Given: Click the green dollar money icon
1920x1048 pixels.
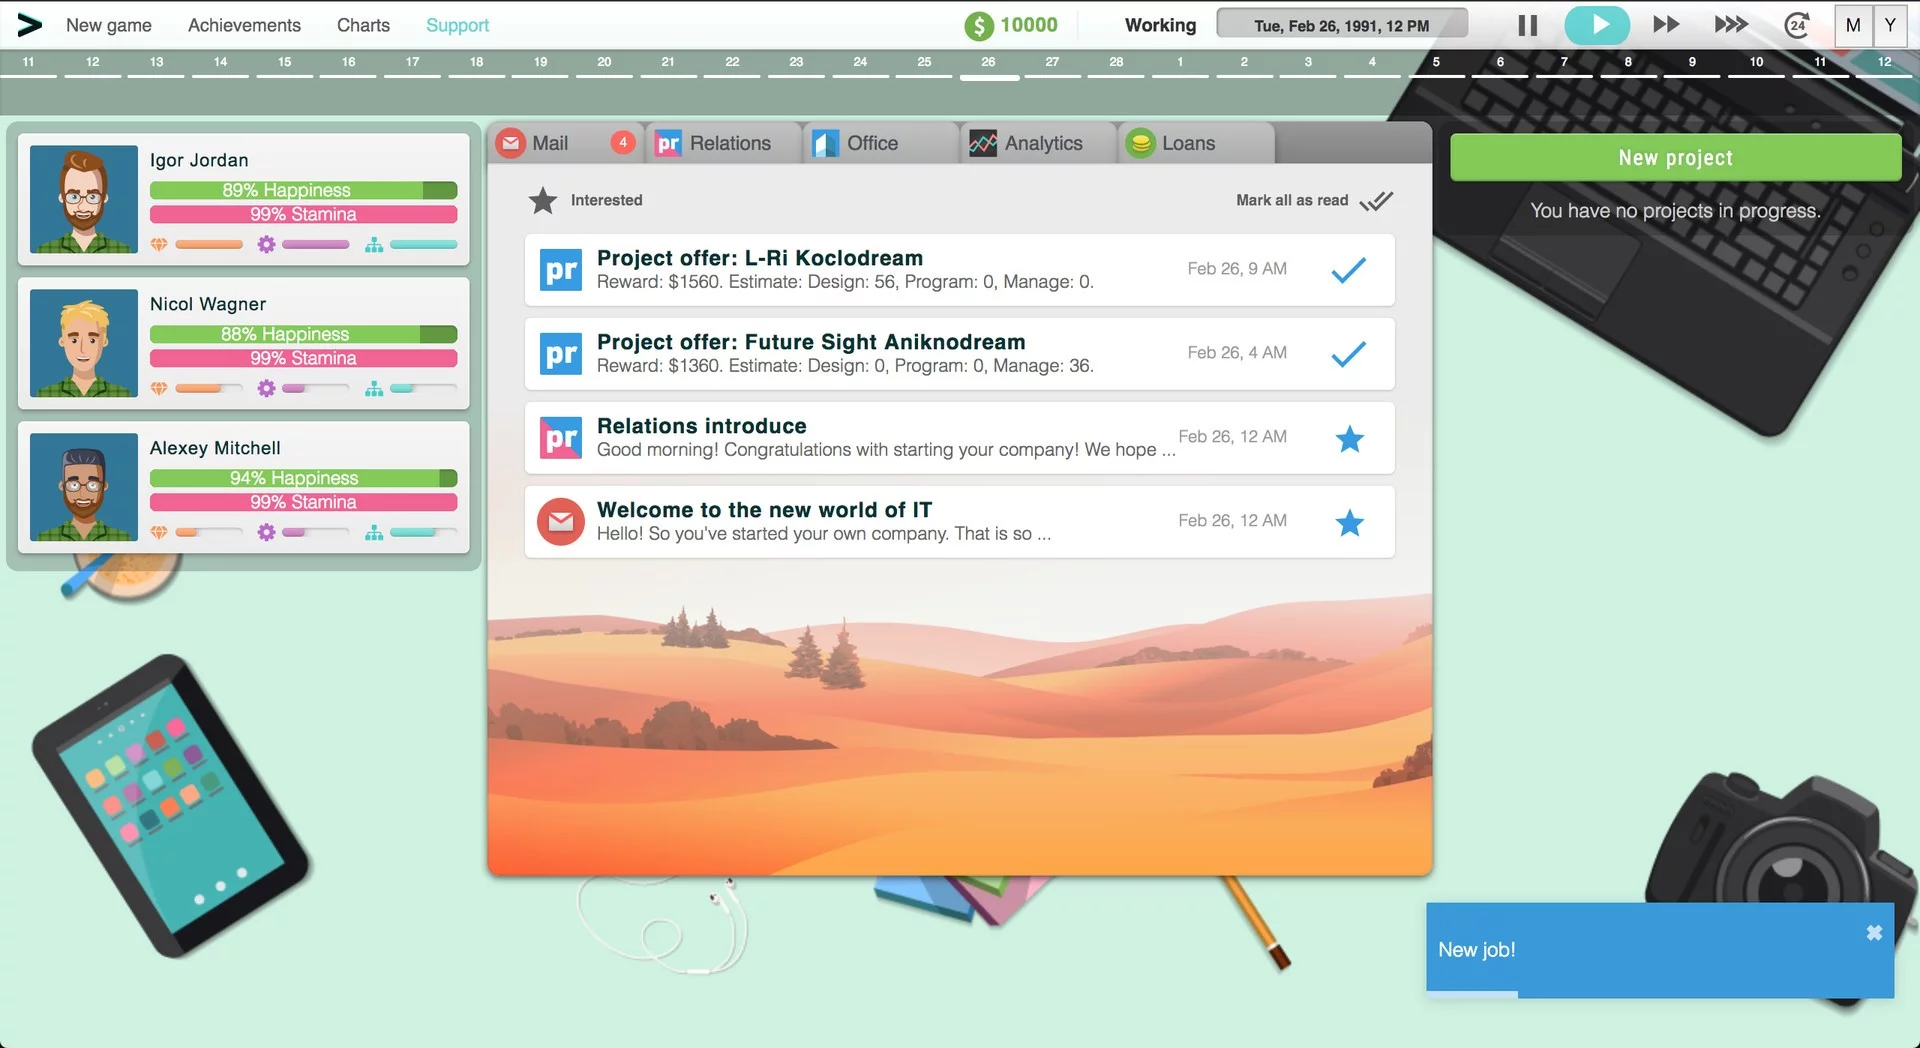Looking at the screenshot, I should coord(979,26).
